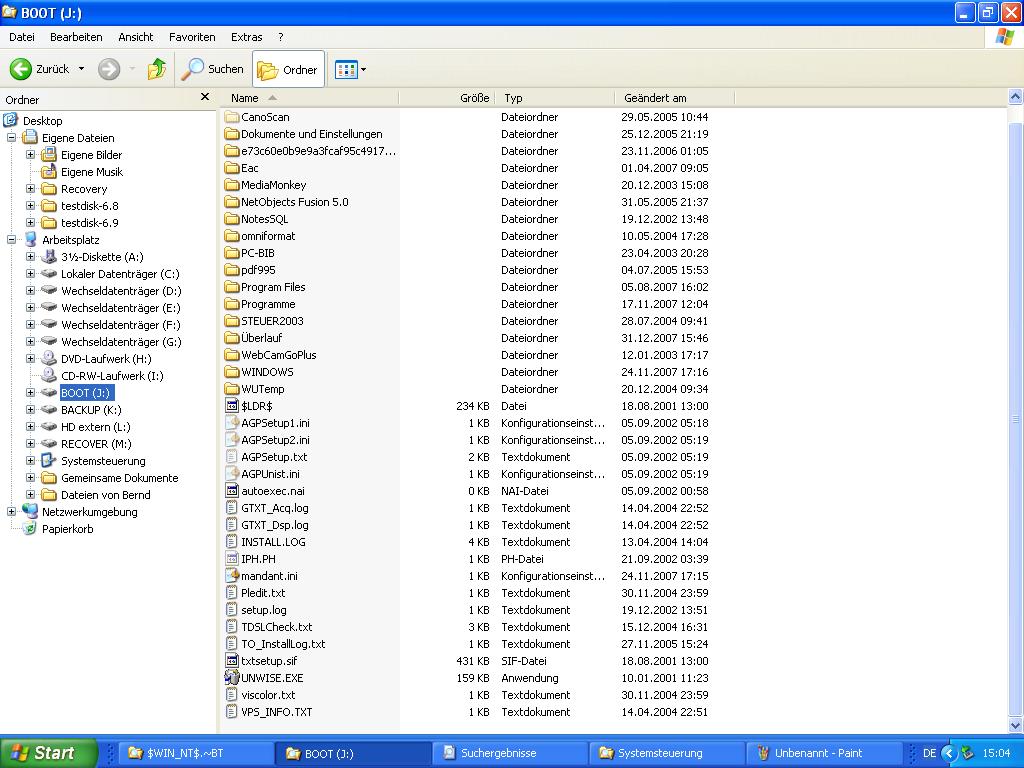The width and height of the screenshot is (1024, 768).
Task: Click the folder-up toolbar icon
Action: coord(157,69)
